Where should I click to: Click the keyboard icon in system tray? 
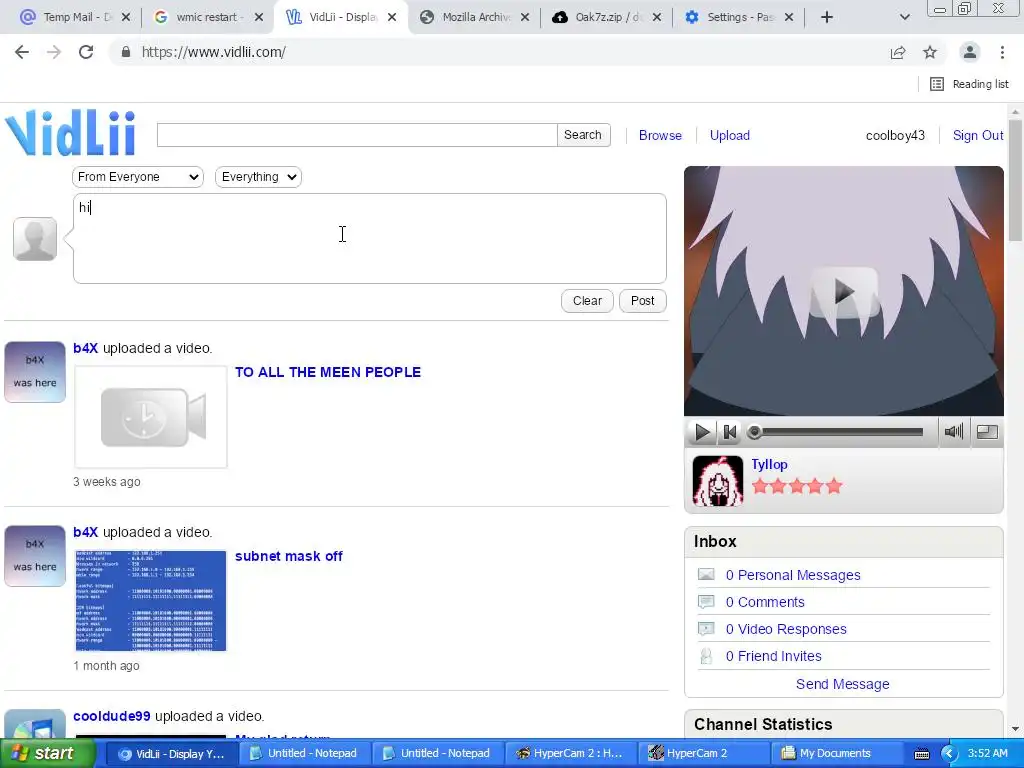pyautogui.click(x=921, y=754)
